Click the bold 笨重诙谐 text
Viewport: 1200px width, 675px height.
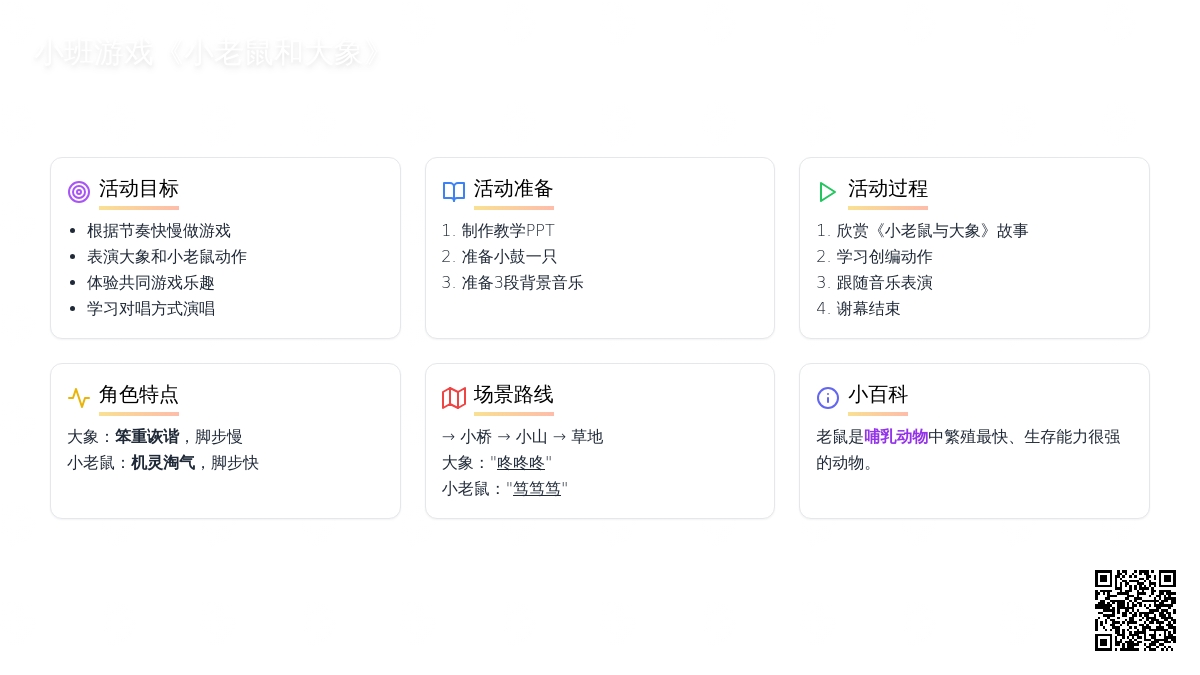(x=147, y=437)
